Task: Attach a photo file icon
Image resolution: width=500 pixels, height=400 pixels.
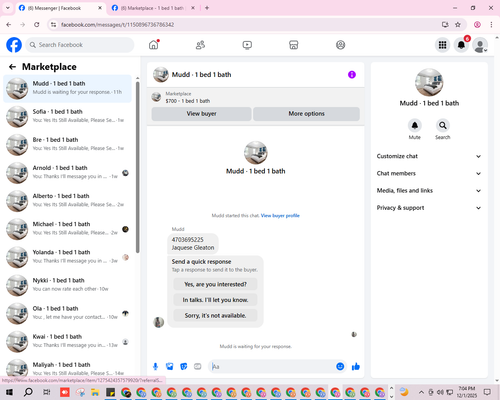Action: 170,367
